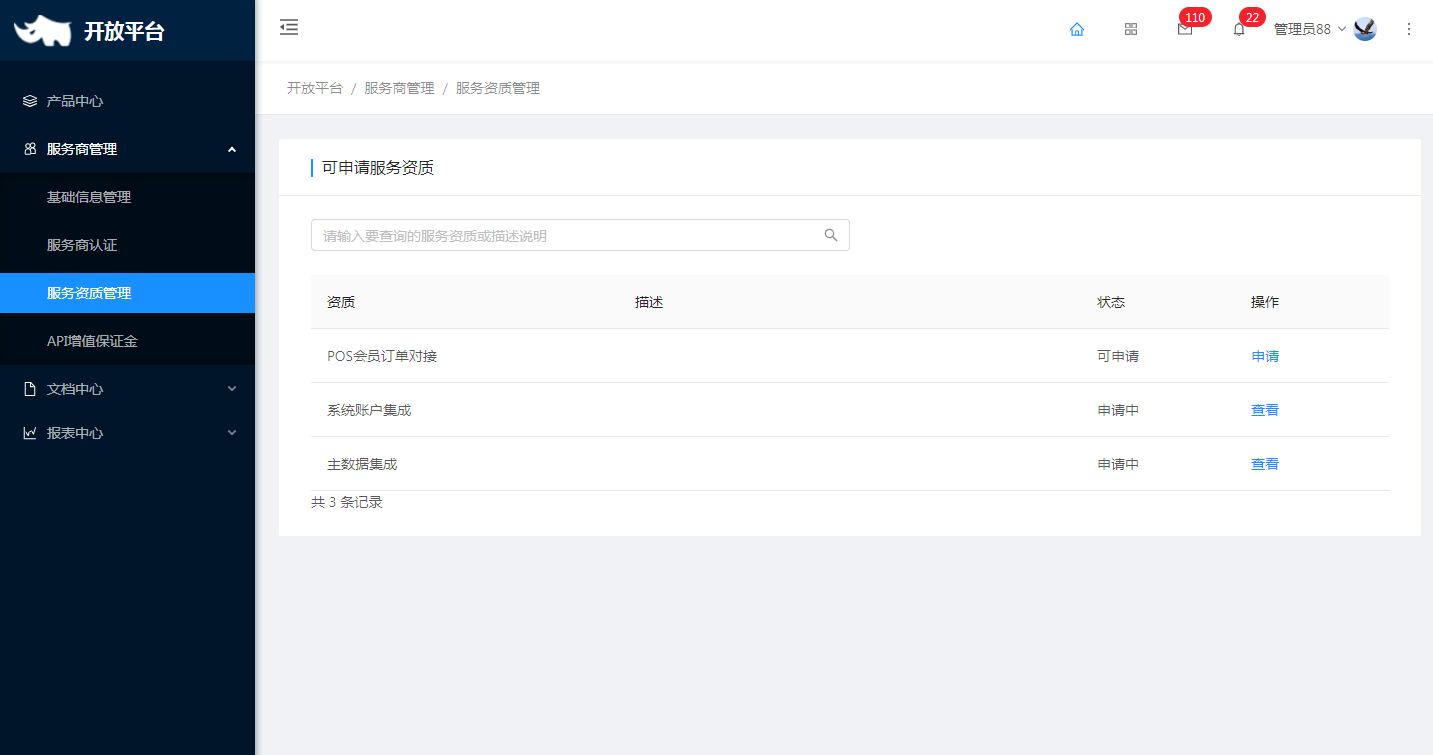Expand 文档中心 using its down chevron
This screenshot has width=1433, height=755.
tap(232, 389)
